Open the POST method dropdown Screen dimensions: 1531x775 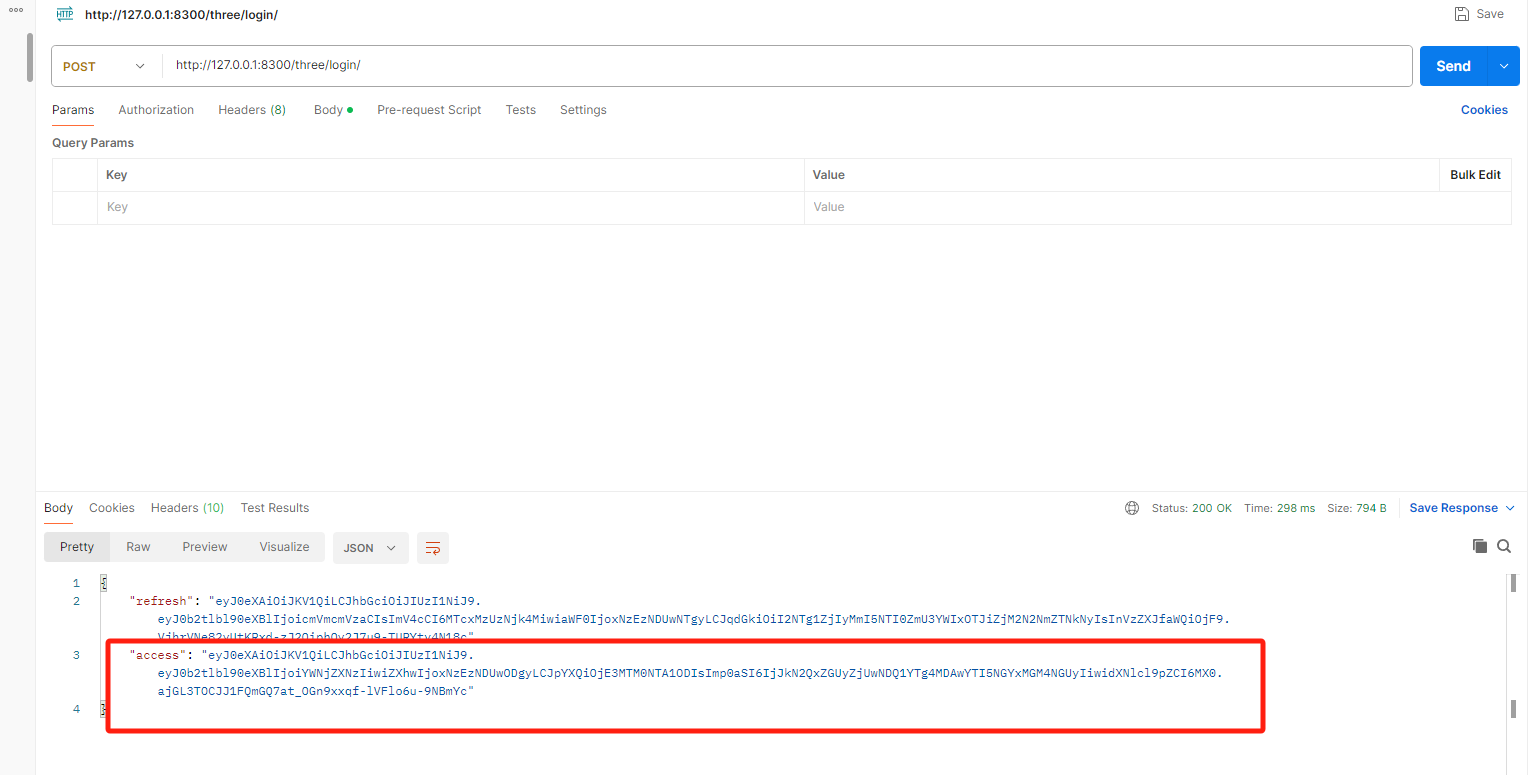(x=104, y=66)
